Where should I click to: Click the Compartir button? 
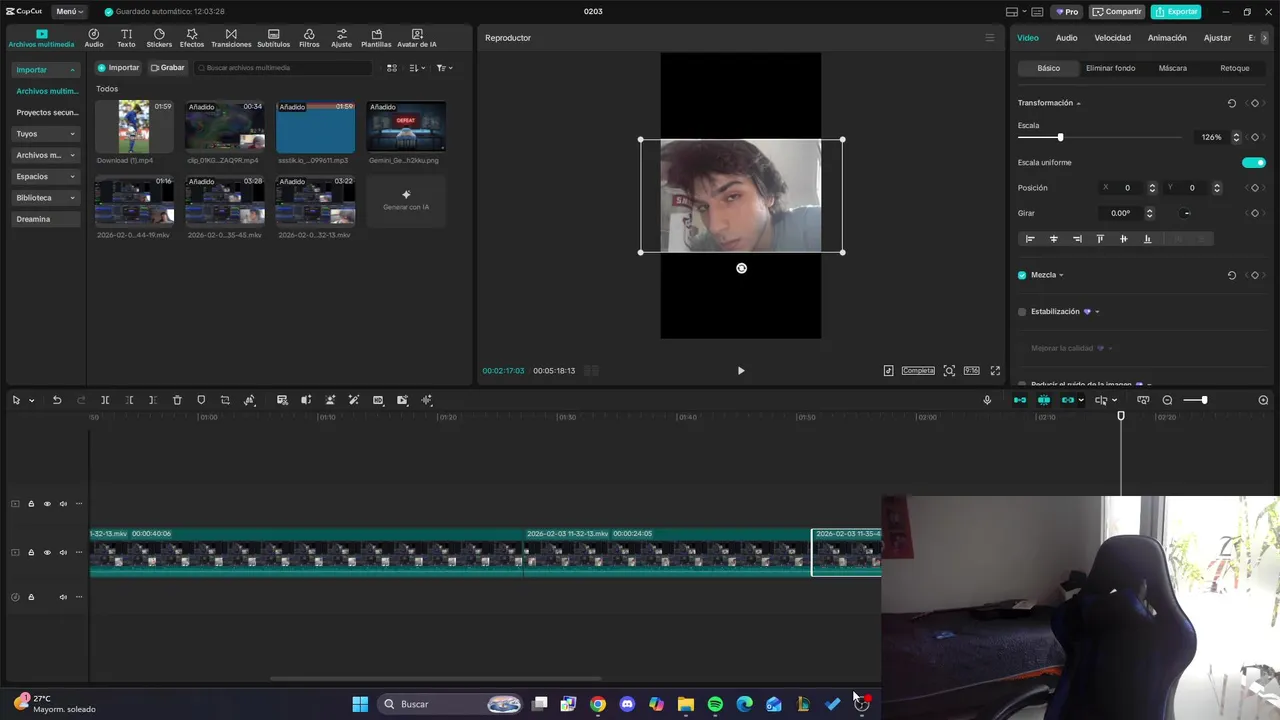pos(1116,12)
